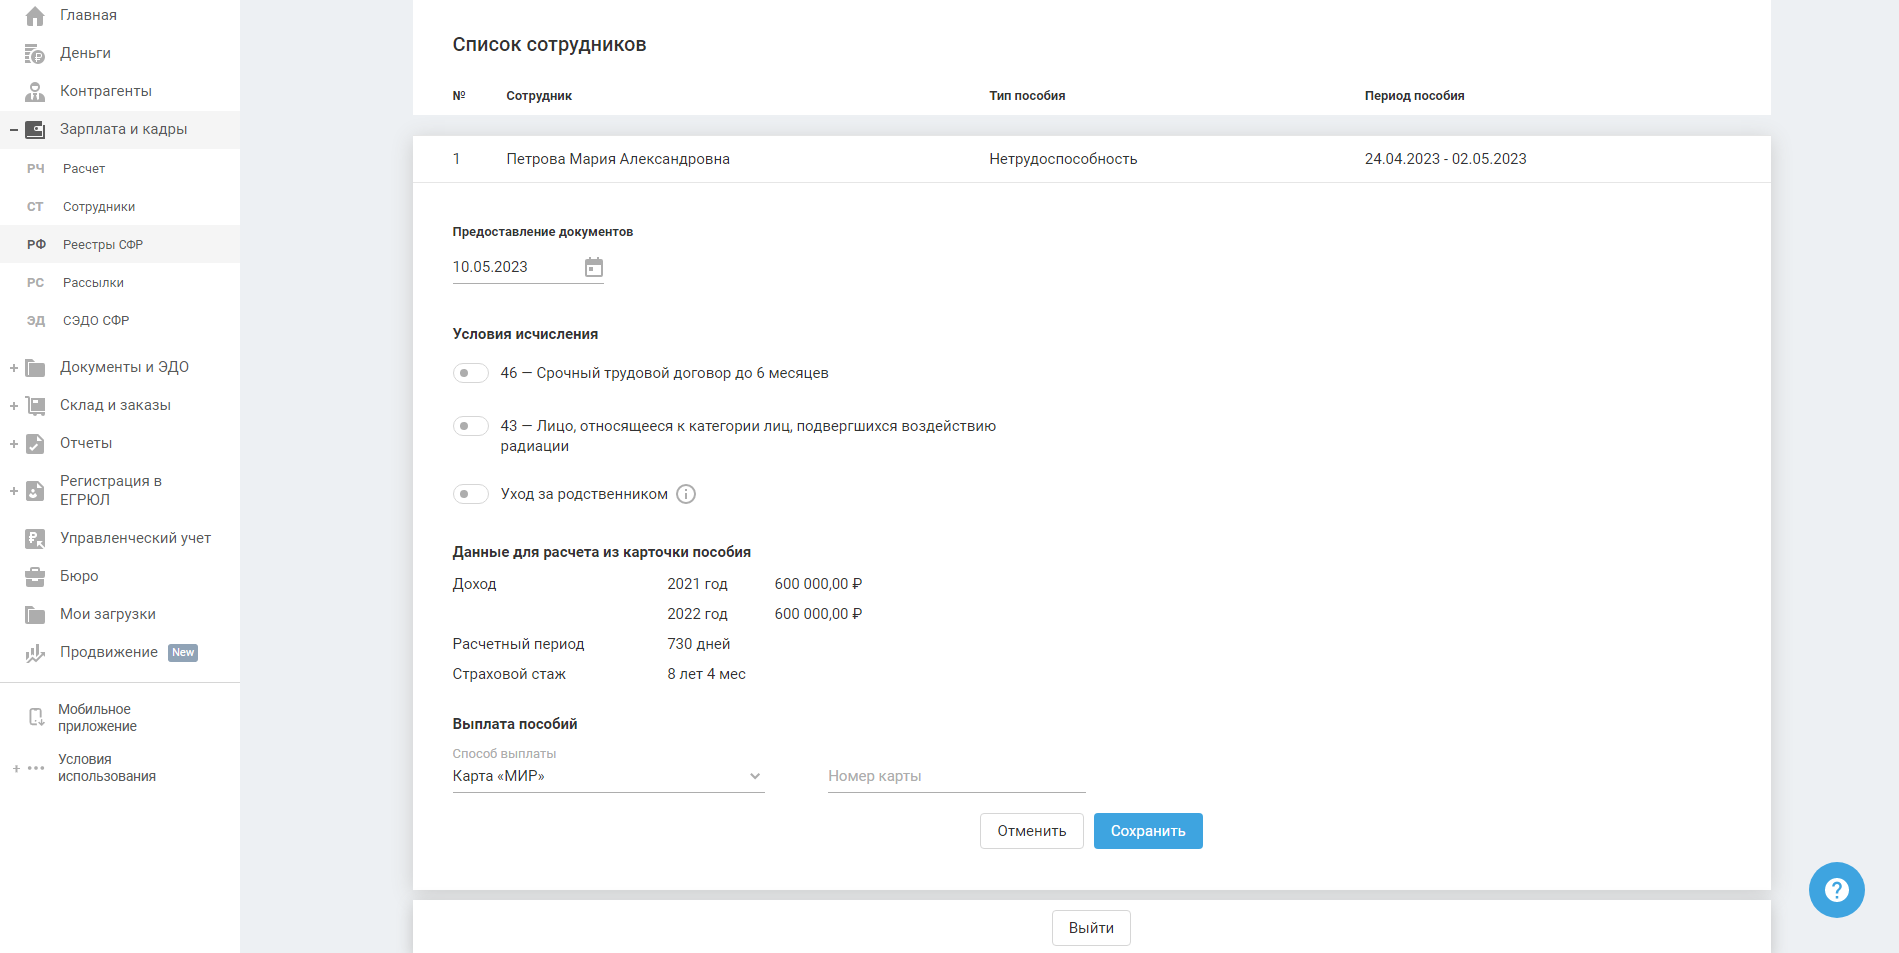Toggle condition 46 Срочный трудовой договор
Image resolution: width=1899 pixels, height=953 pixels.
click(x=470, y=373)
